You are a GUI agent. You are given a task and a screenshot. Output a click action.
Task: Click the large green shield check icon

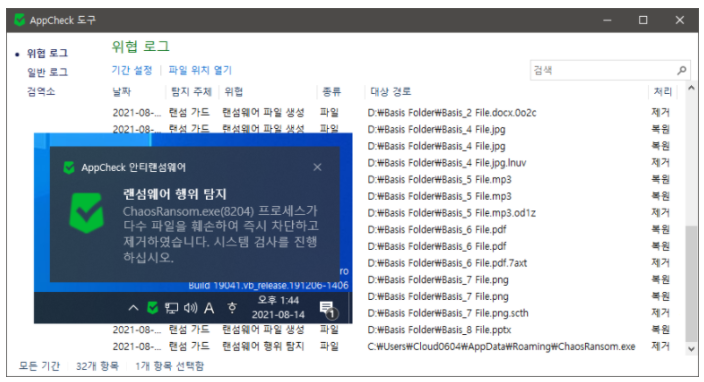pos(87,213)
